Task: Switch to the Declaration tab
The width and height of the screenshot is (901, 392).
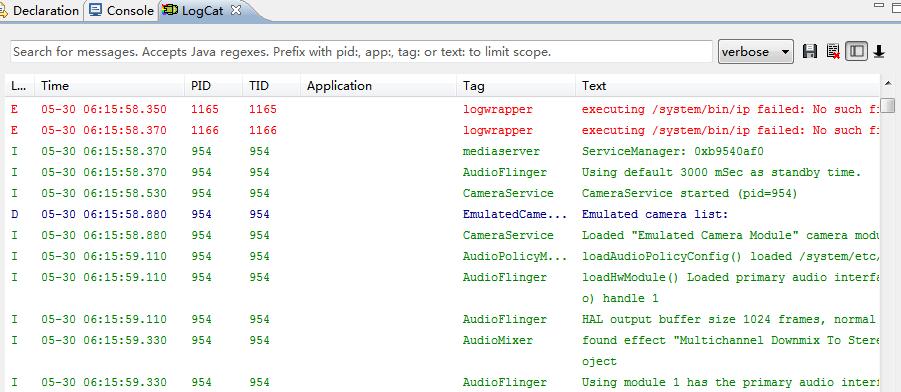Action: (39, 10)
